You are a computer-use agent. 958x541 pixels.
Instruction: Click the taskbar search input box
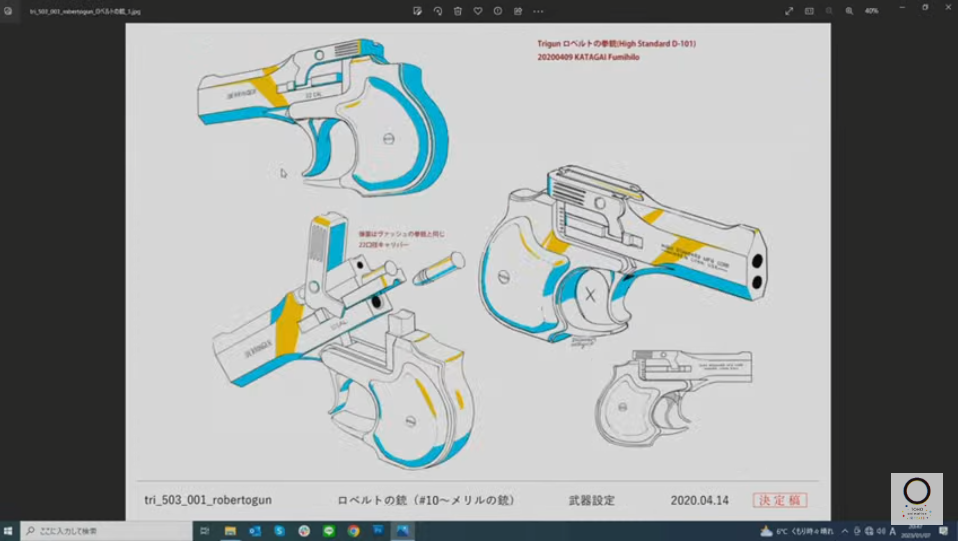point(106,531)
